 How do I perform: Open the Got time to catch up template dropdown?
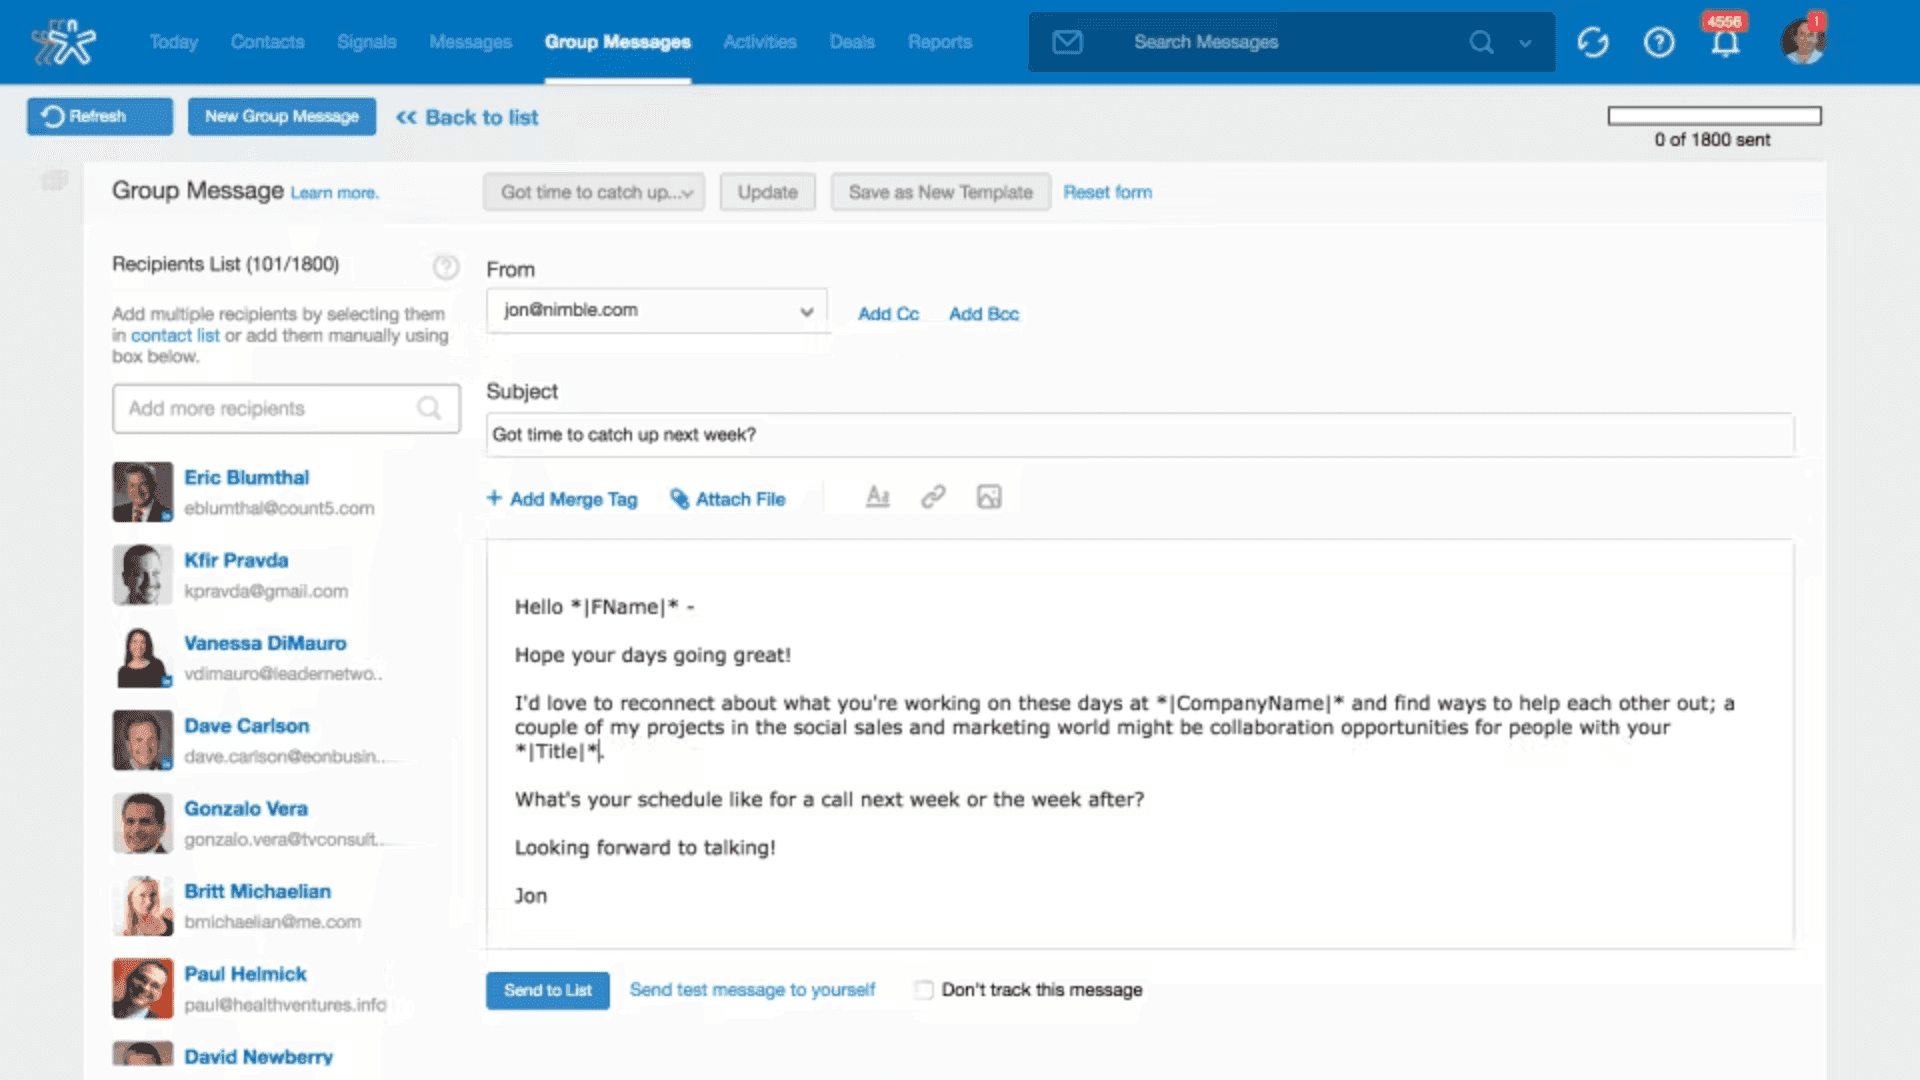click(594, 192)
